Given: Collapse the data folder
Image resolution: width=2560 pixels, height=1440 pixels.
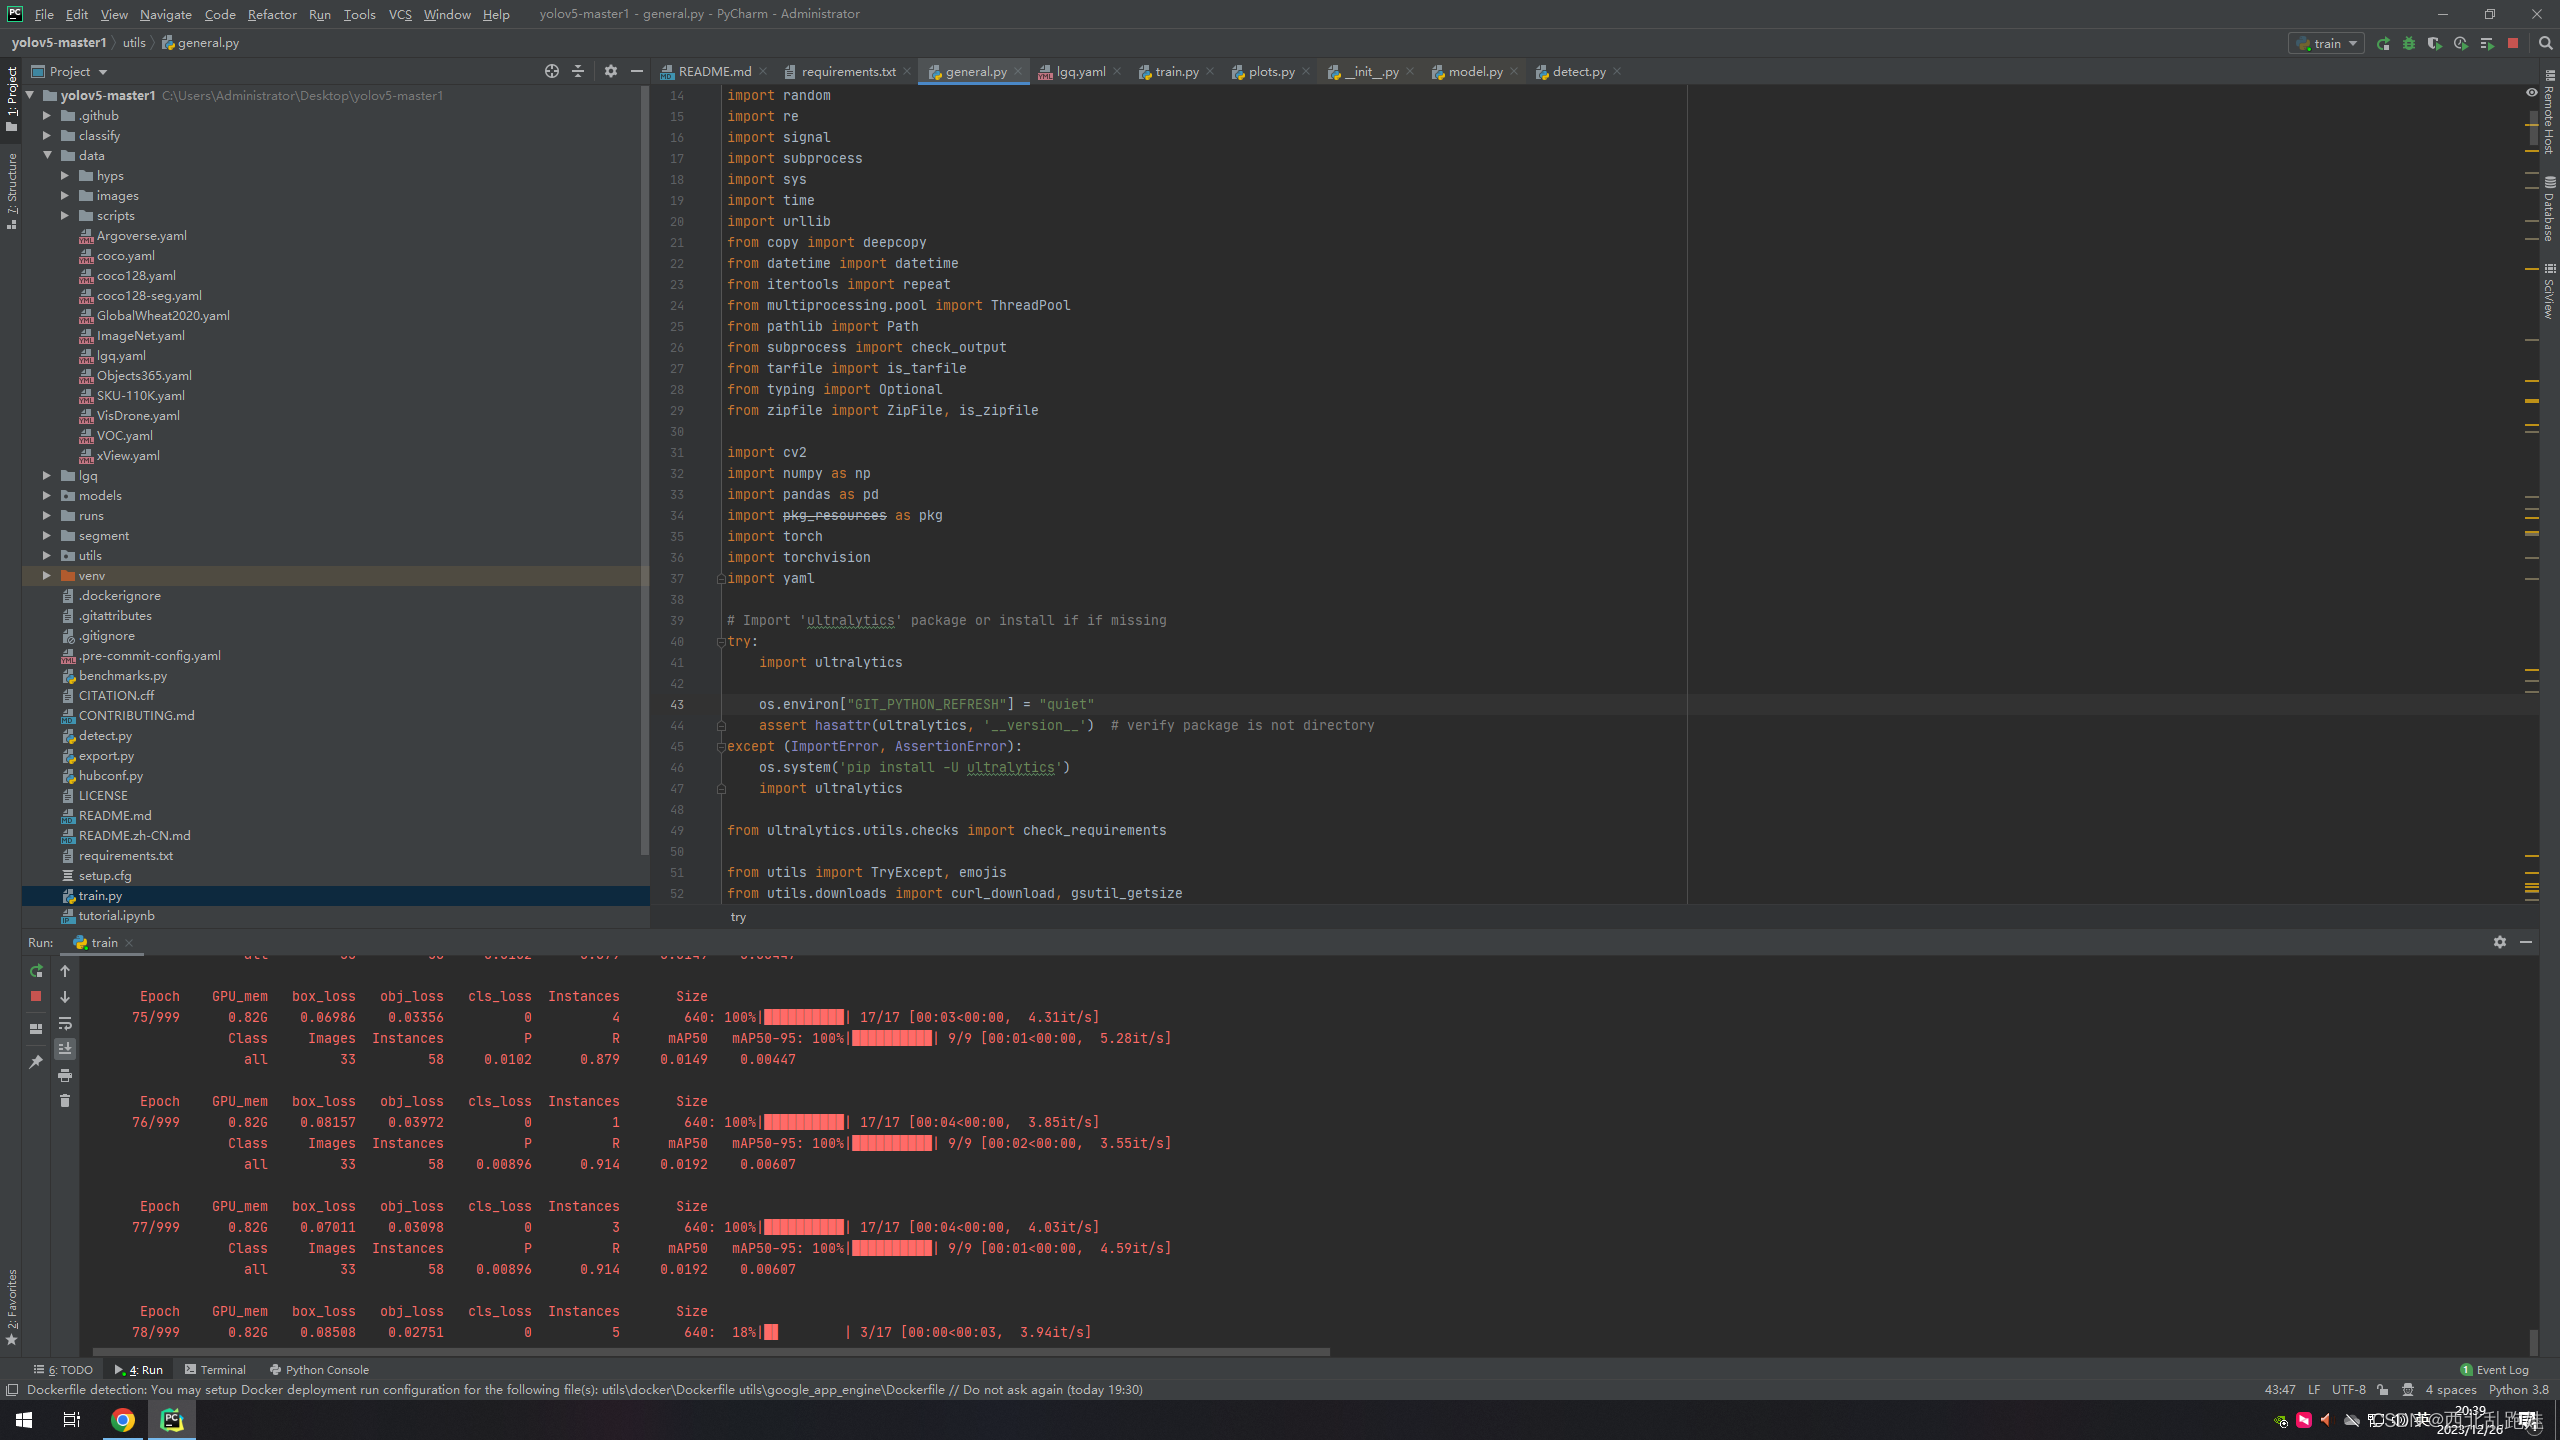Looking at the screenshot, I should click(47, 155).
